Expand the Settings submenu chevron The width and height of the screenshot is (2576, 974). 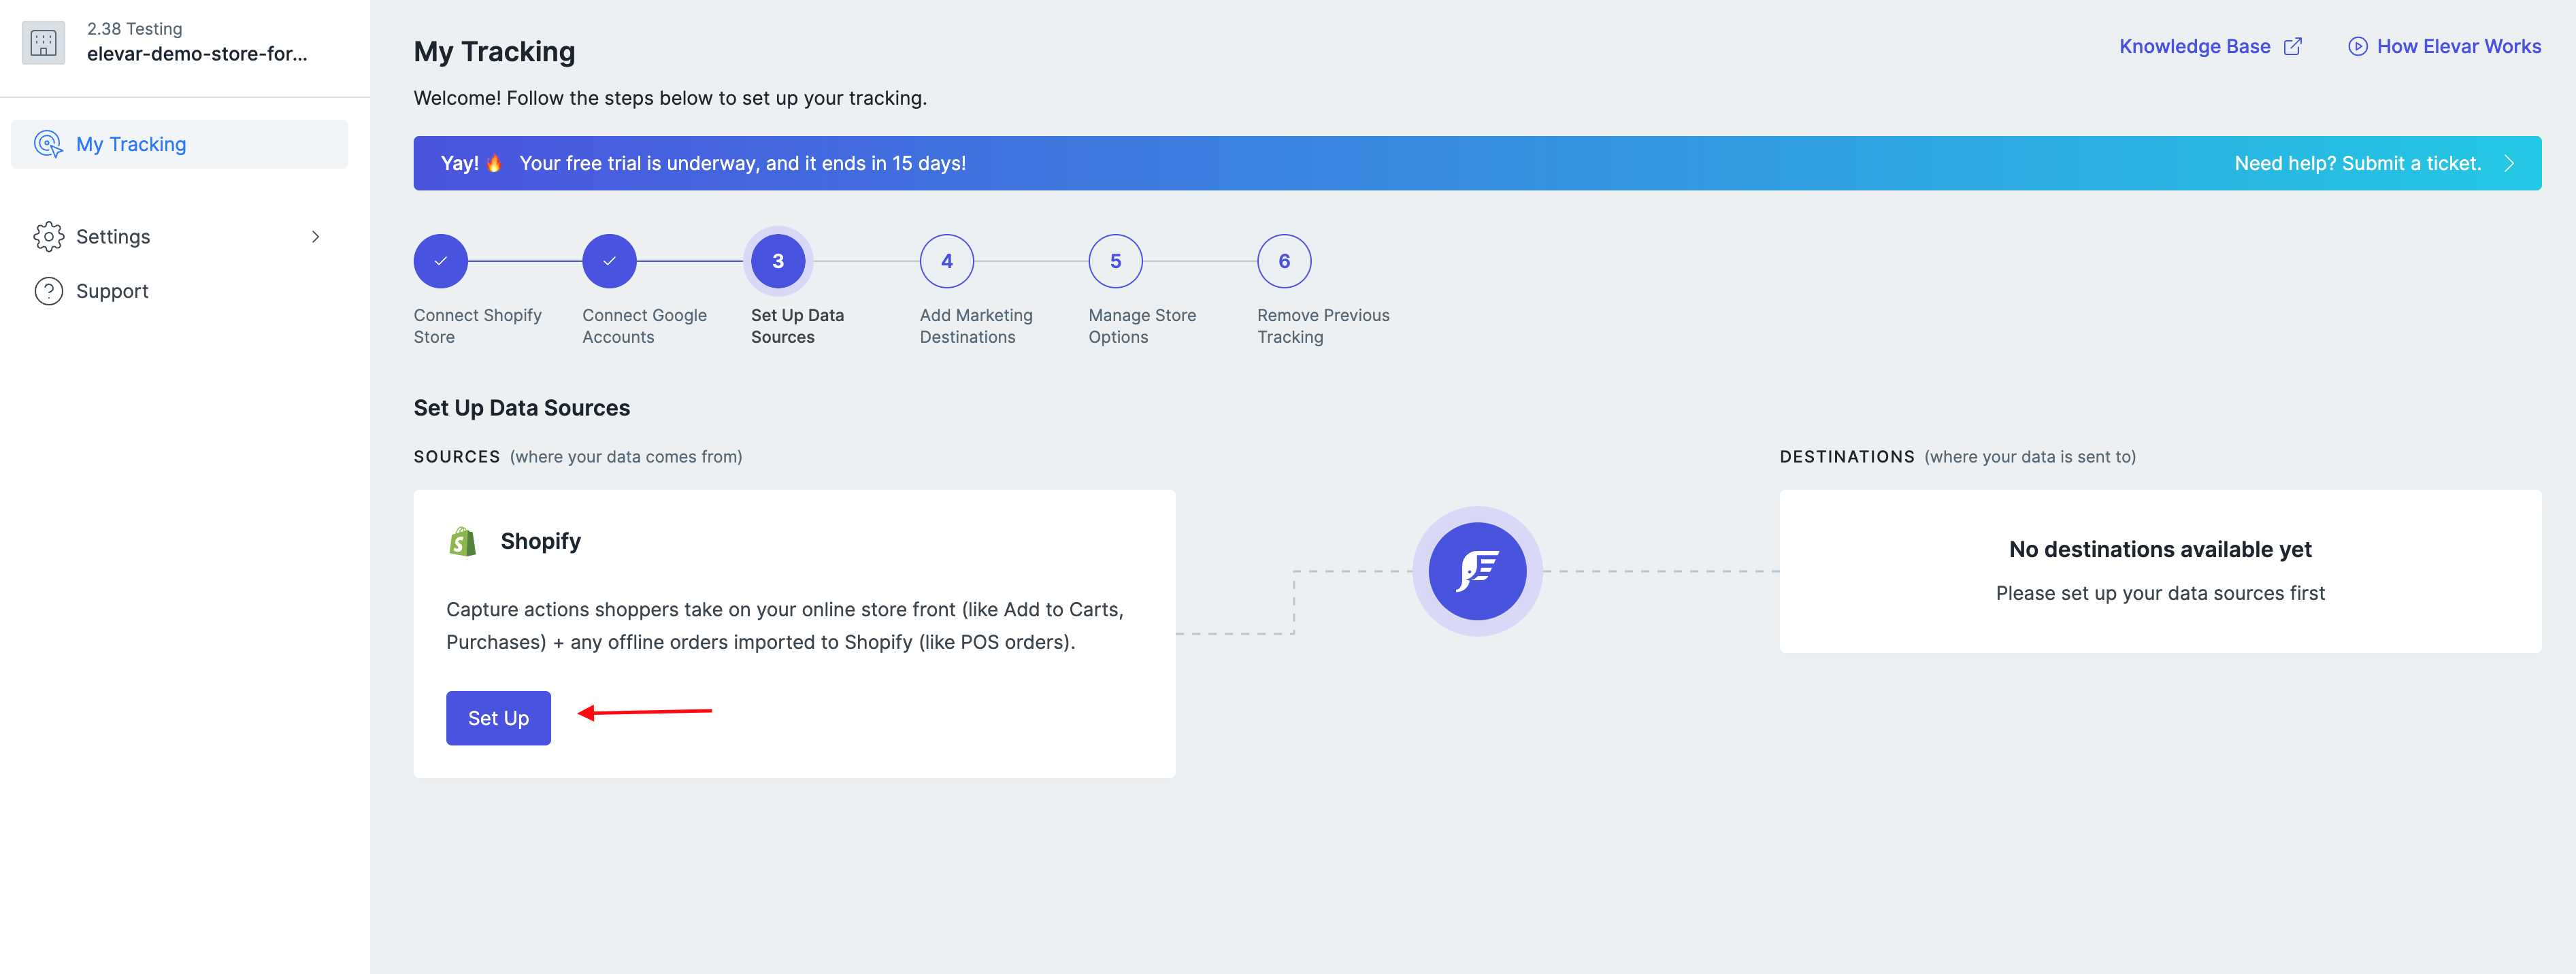pos(315,237)
